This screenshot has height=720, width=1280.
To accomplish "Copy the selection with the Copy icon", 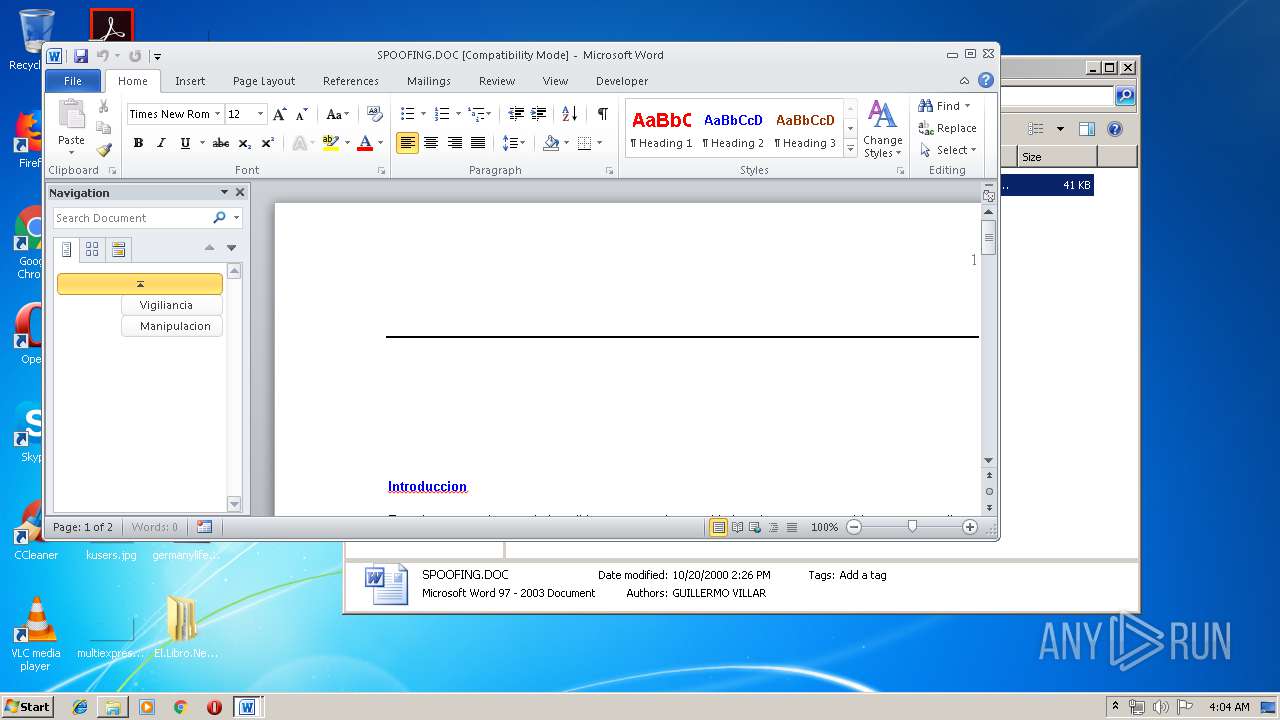I will pyautogui.click(x=103, y=128).
